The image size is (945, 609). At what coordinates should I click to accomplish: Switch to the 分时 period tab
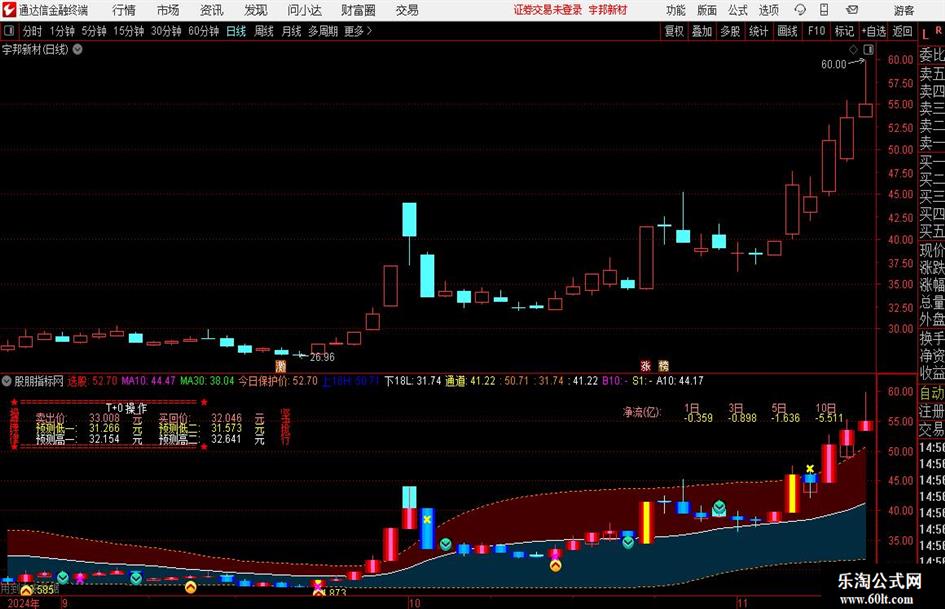[x=32, y=31]
